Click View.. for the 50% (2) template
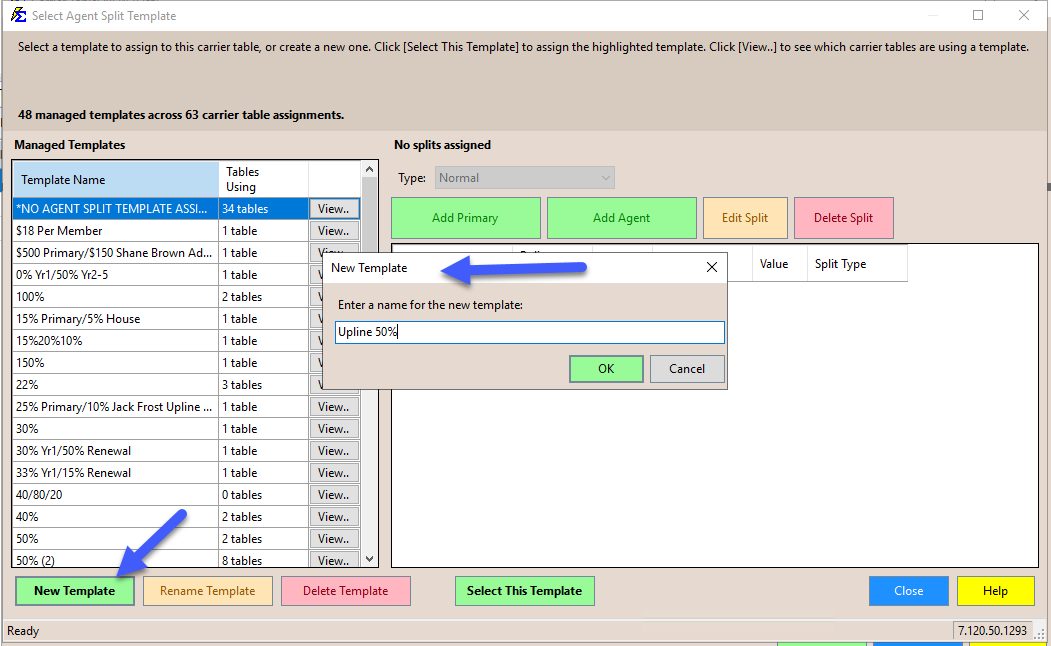 click(x=334, y=560)
